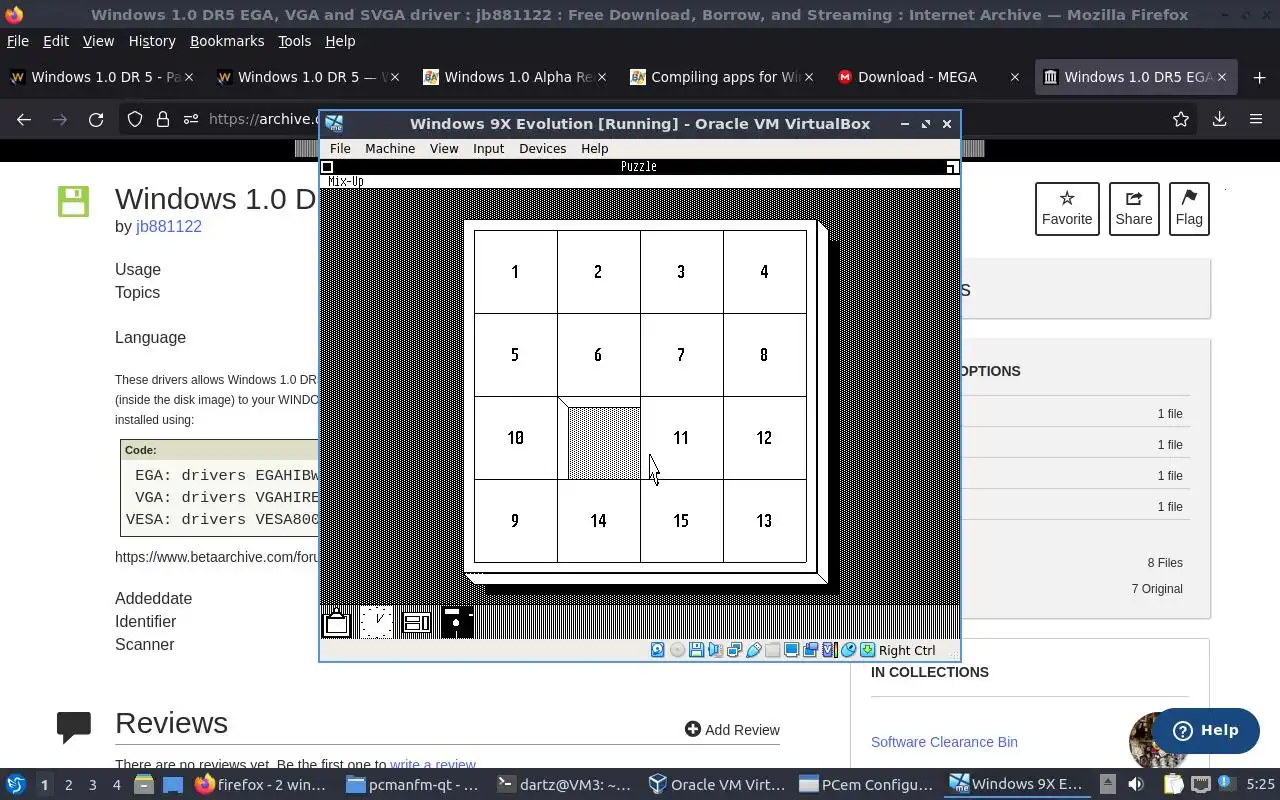Image resolution: width=1280 pixels, height=800 pixels.
Task: Click the green item type icon beside page title
Action: pyautogui.click(x=73, y=201)
